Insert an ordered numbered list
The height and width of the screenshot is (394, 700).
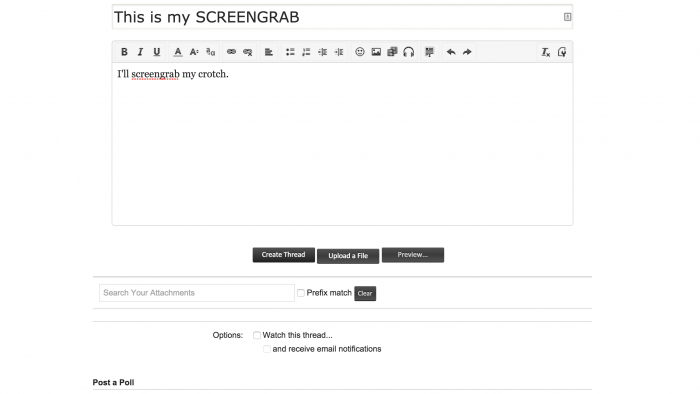click(306, 52)
